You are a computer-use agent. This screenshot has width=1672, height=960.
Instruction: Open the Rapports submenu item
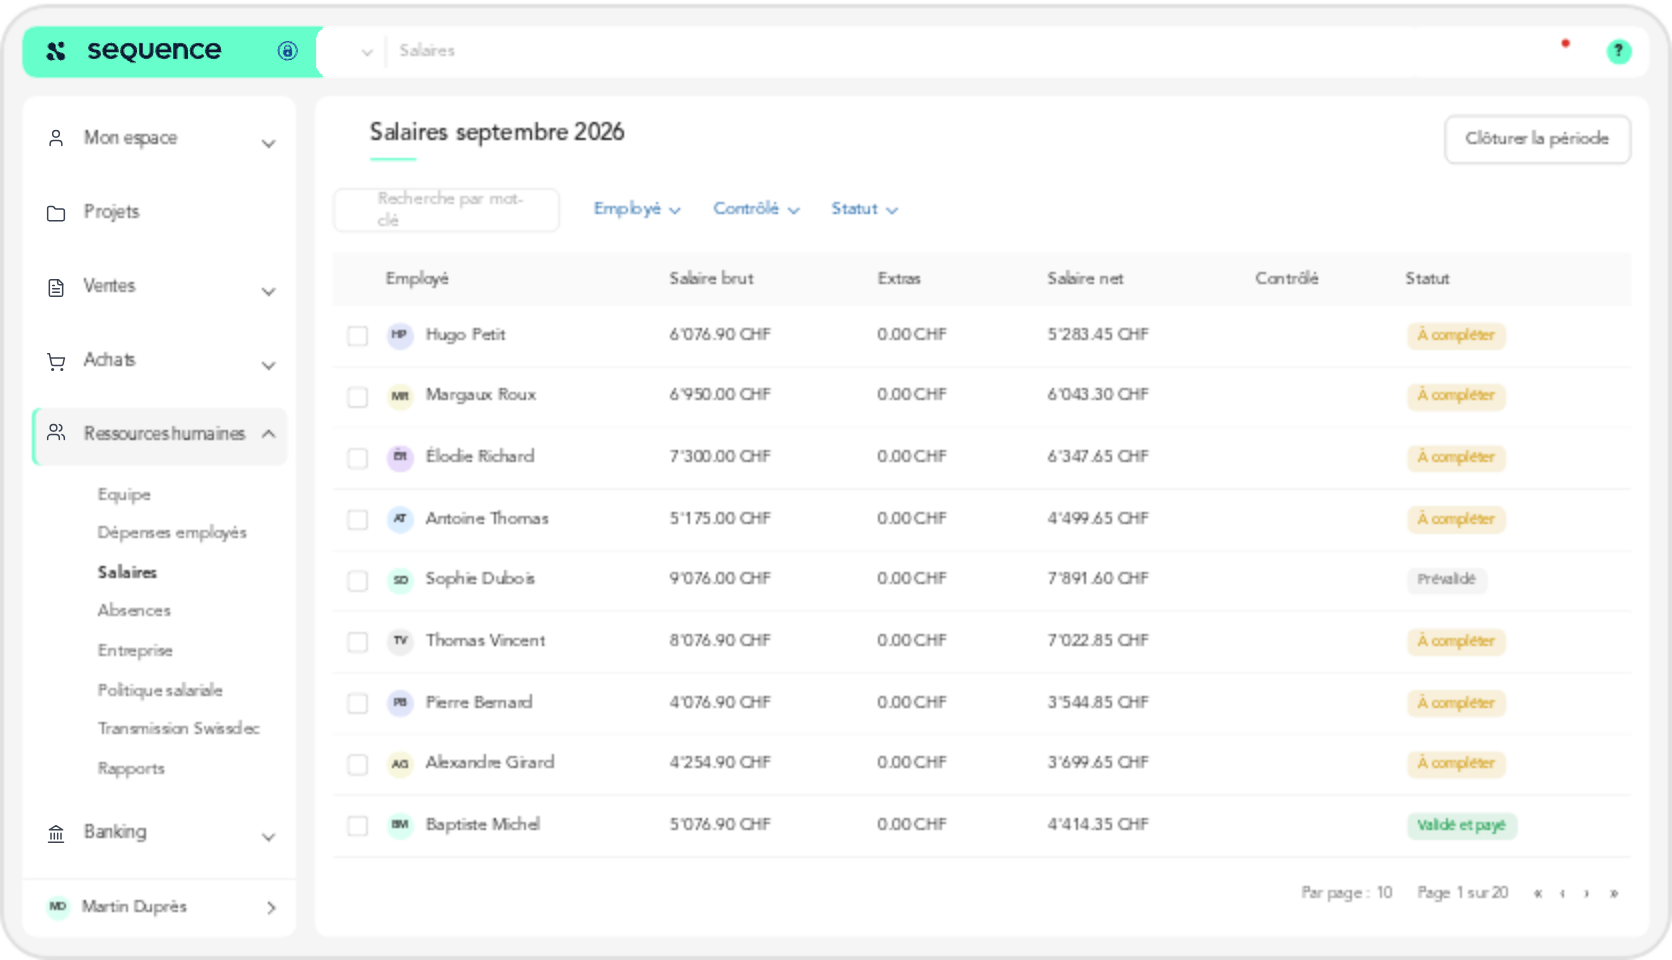pyautogui.click(x=131, y=768)
